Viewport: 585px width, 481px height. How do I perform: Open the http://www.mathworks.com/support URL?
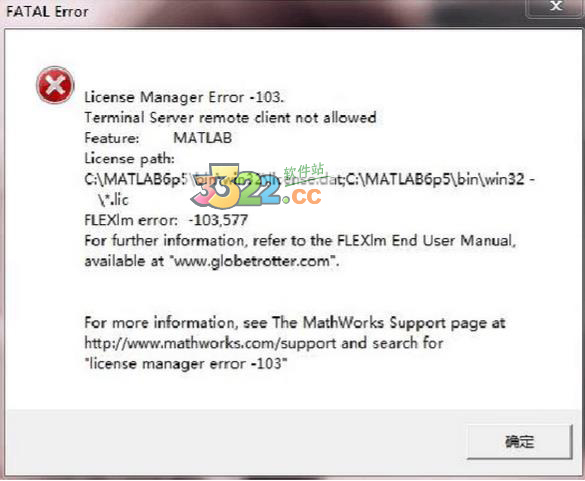point(210,343)
